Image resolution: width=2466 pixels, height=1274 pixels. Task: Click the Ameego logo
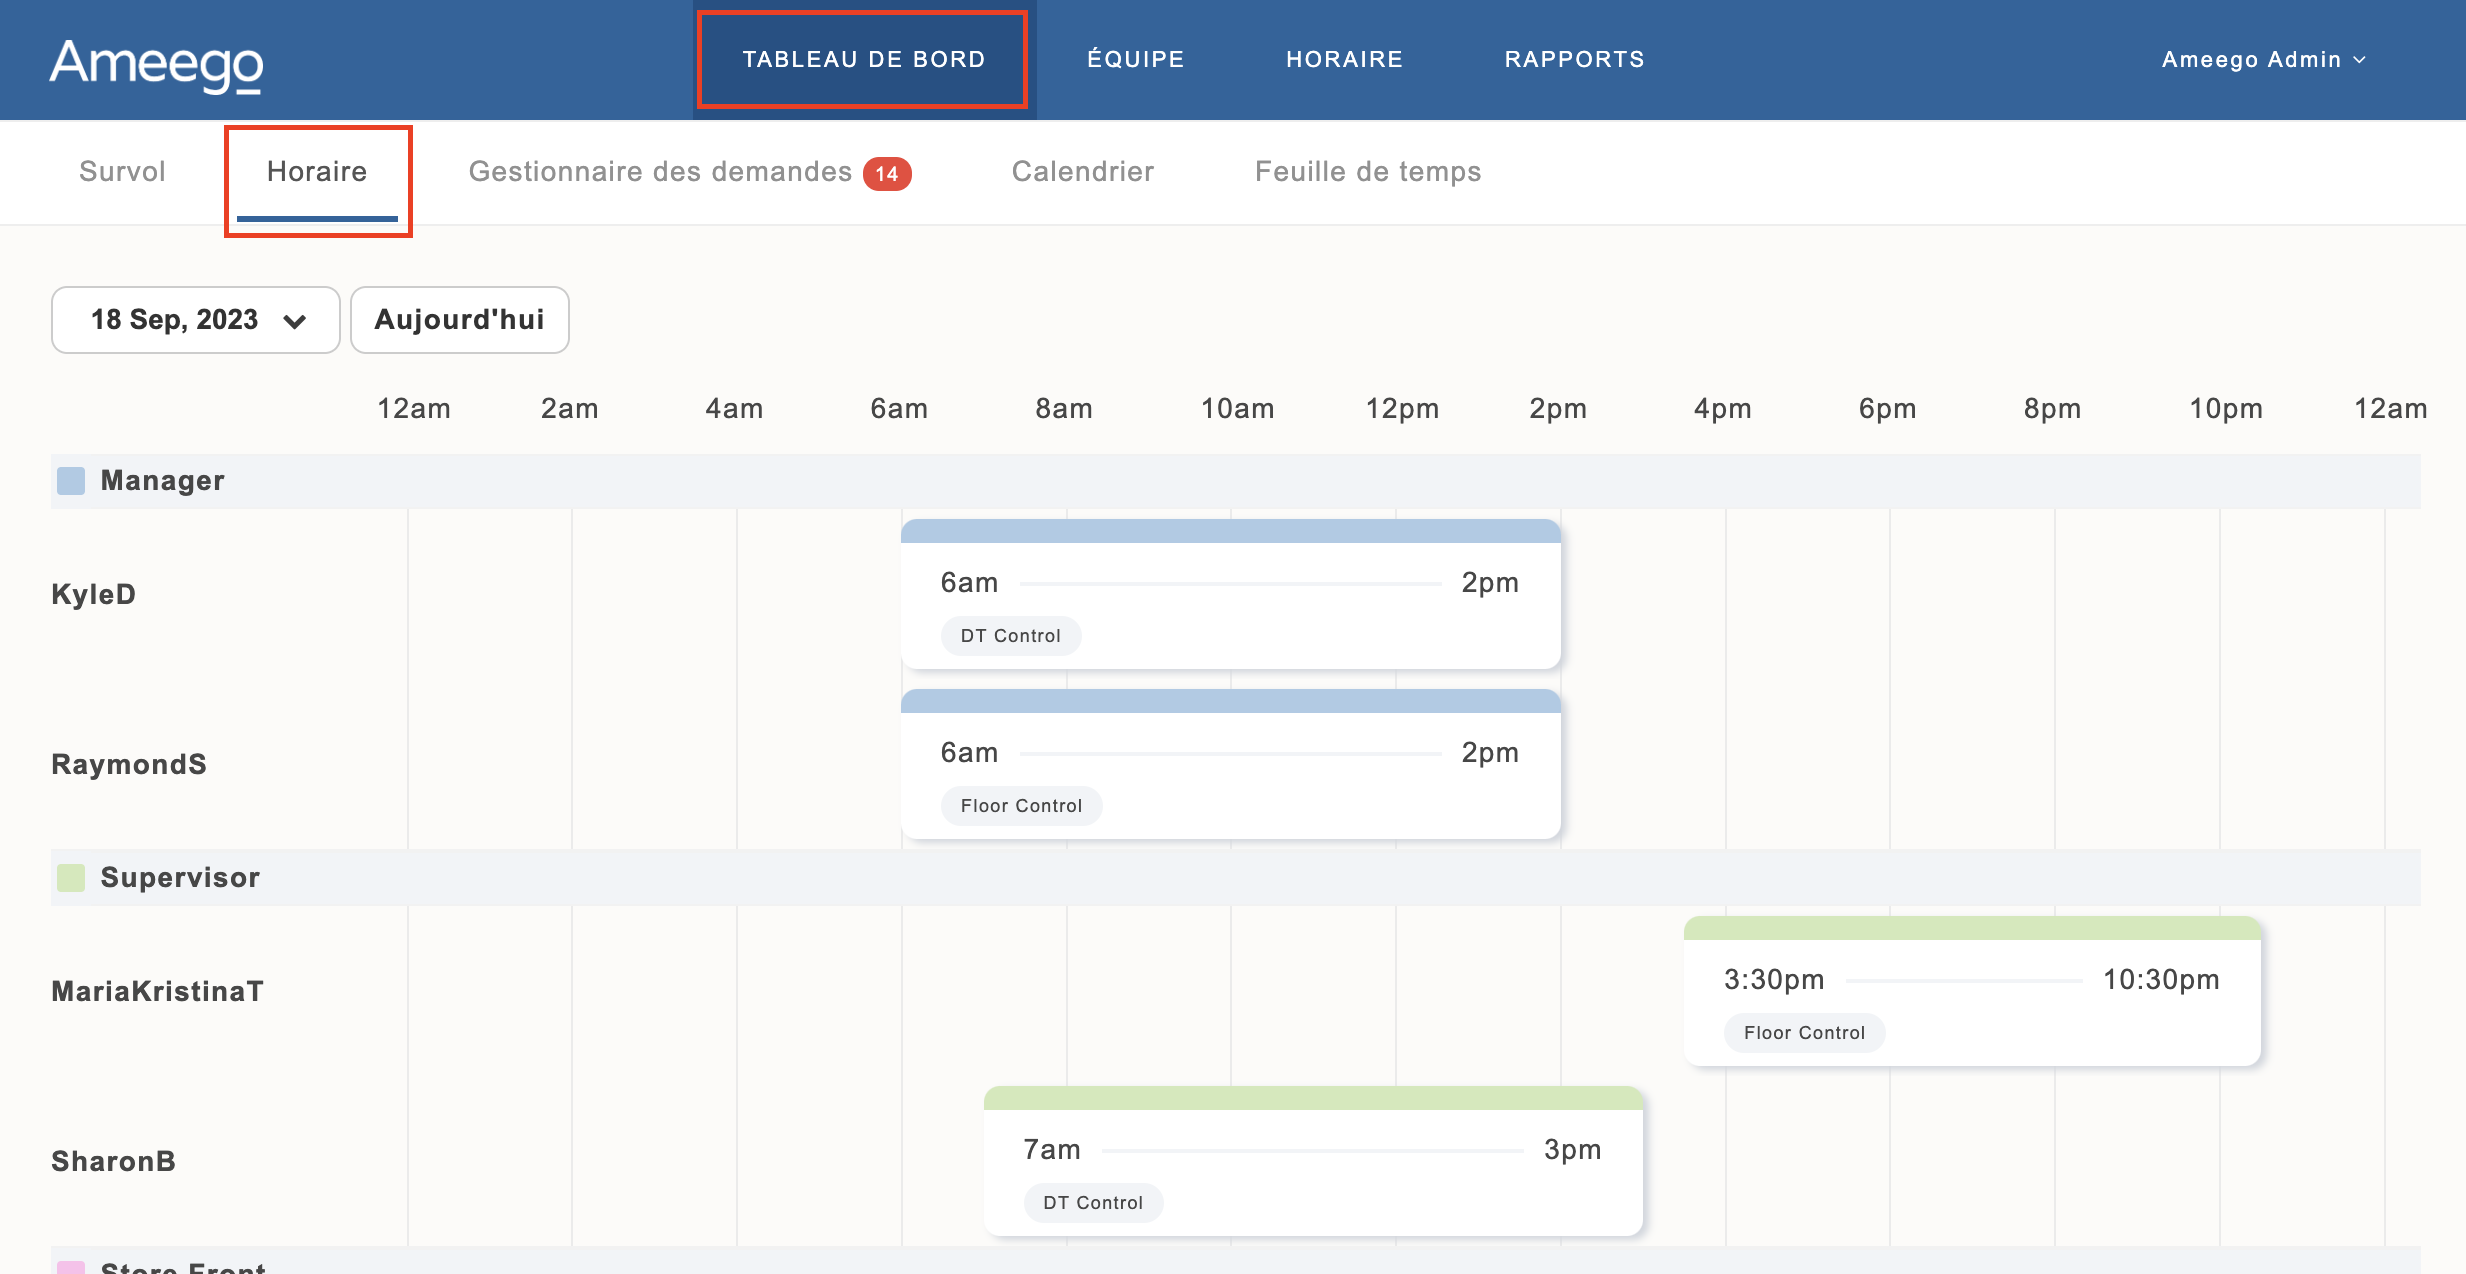156,64
